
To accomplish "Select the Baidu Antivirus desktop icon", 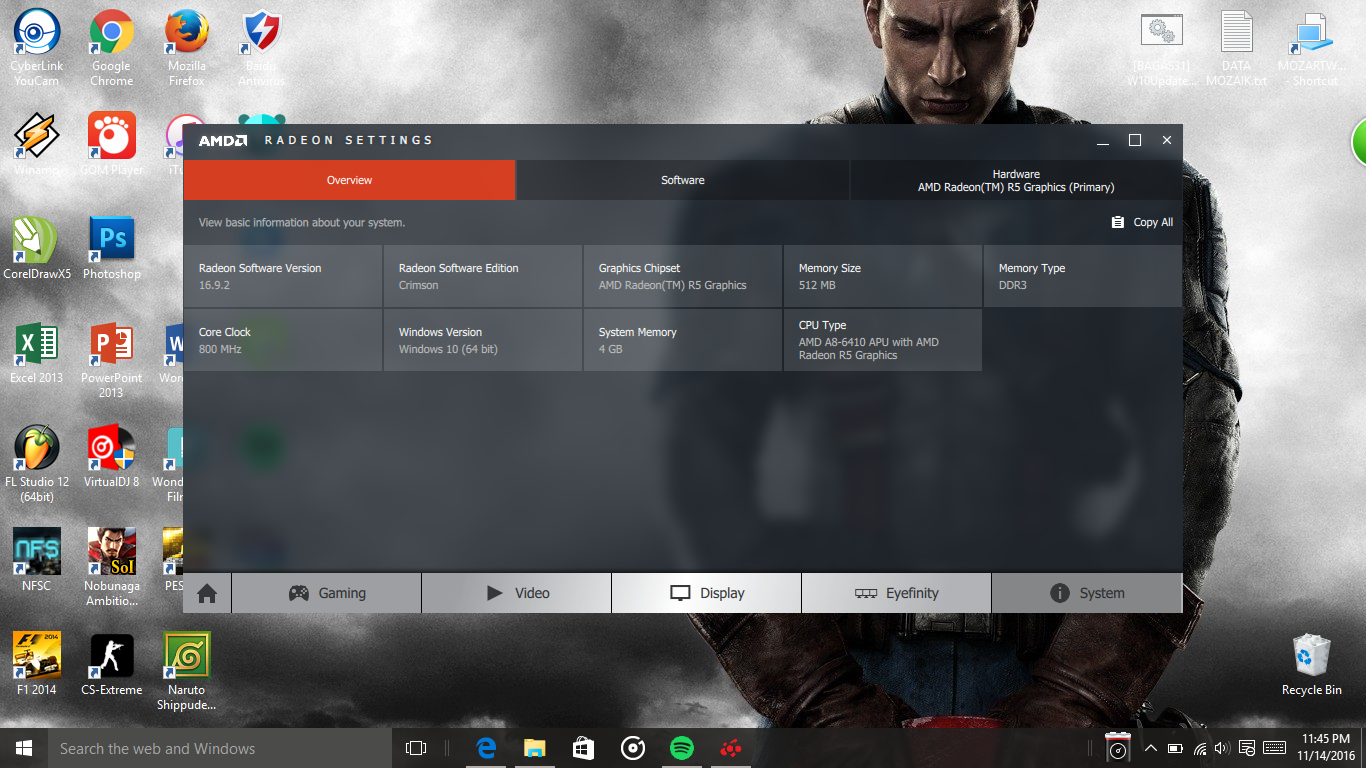I will (x=261, y=48).
